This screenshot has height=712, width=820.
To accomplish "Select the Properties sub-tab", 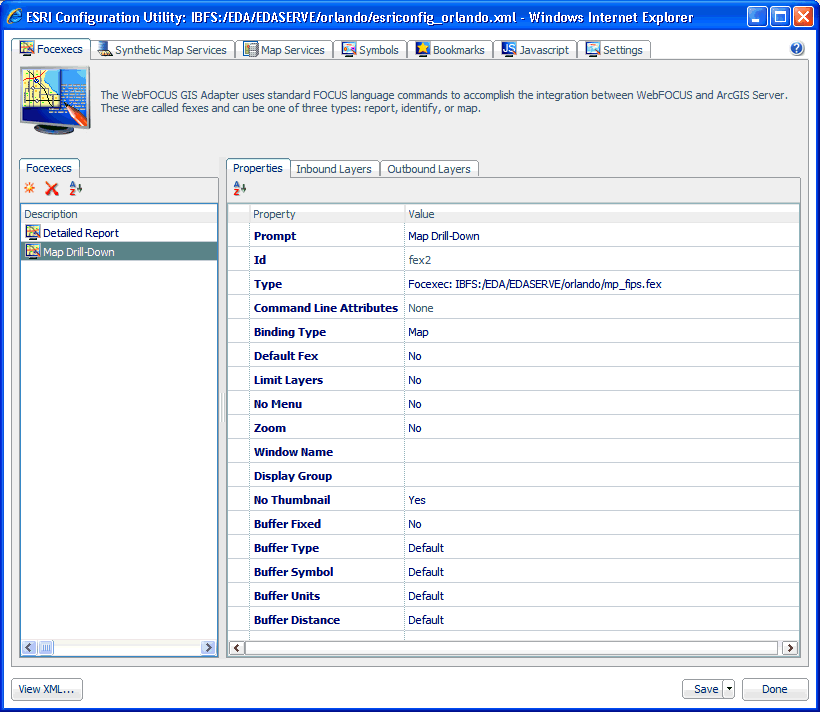I will click(258, 168).
